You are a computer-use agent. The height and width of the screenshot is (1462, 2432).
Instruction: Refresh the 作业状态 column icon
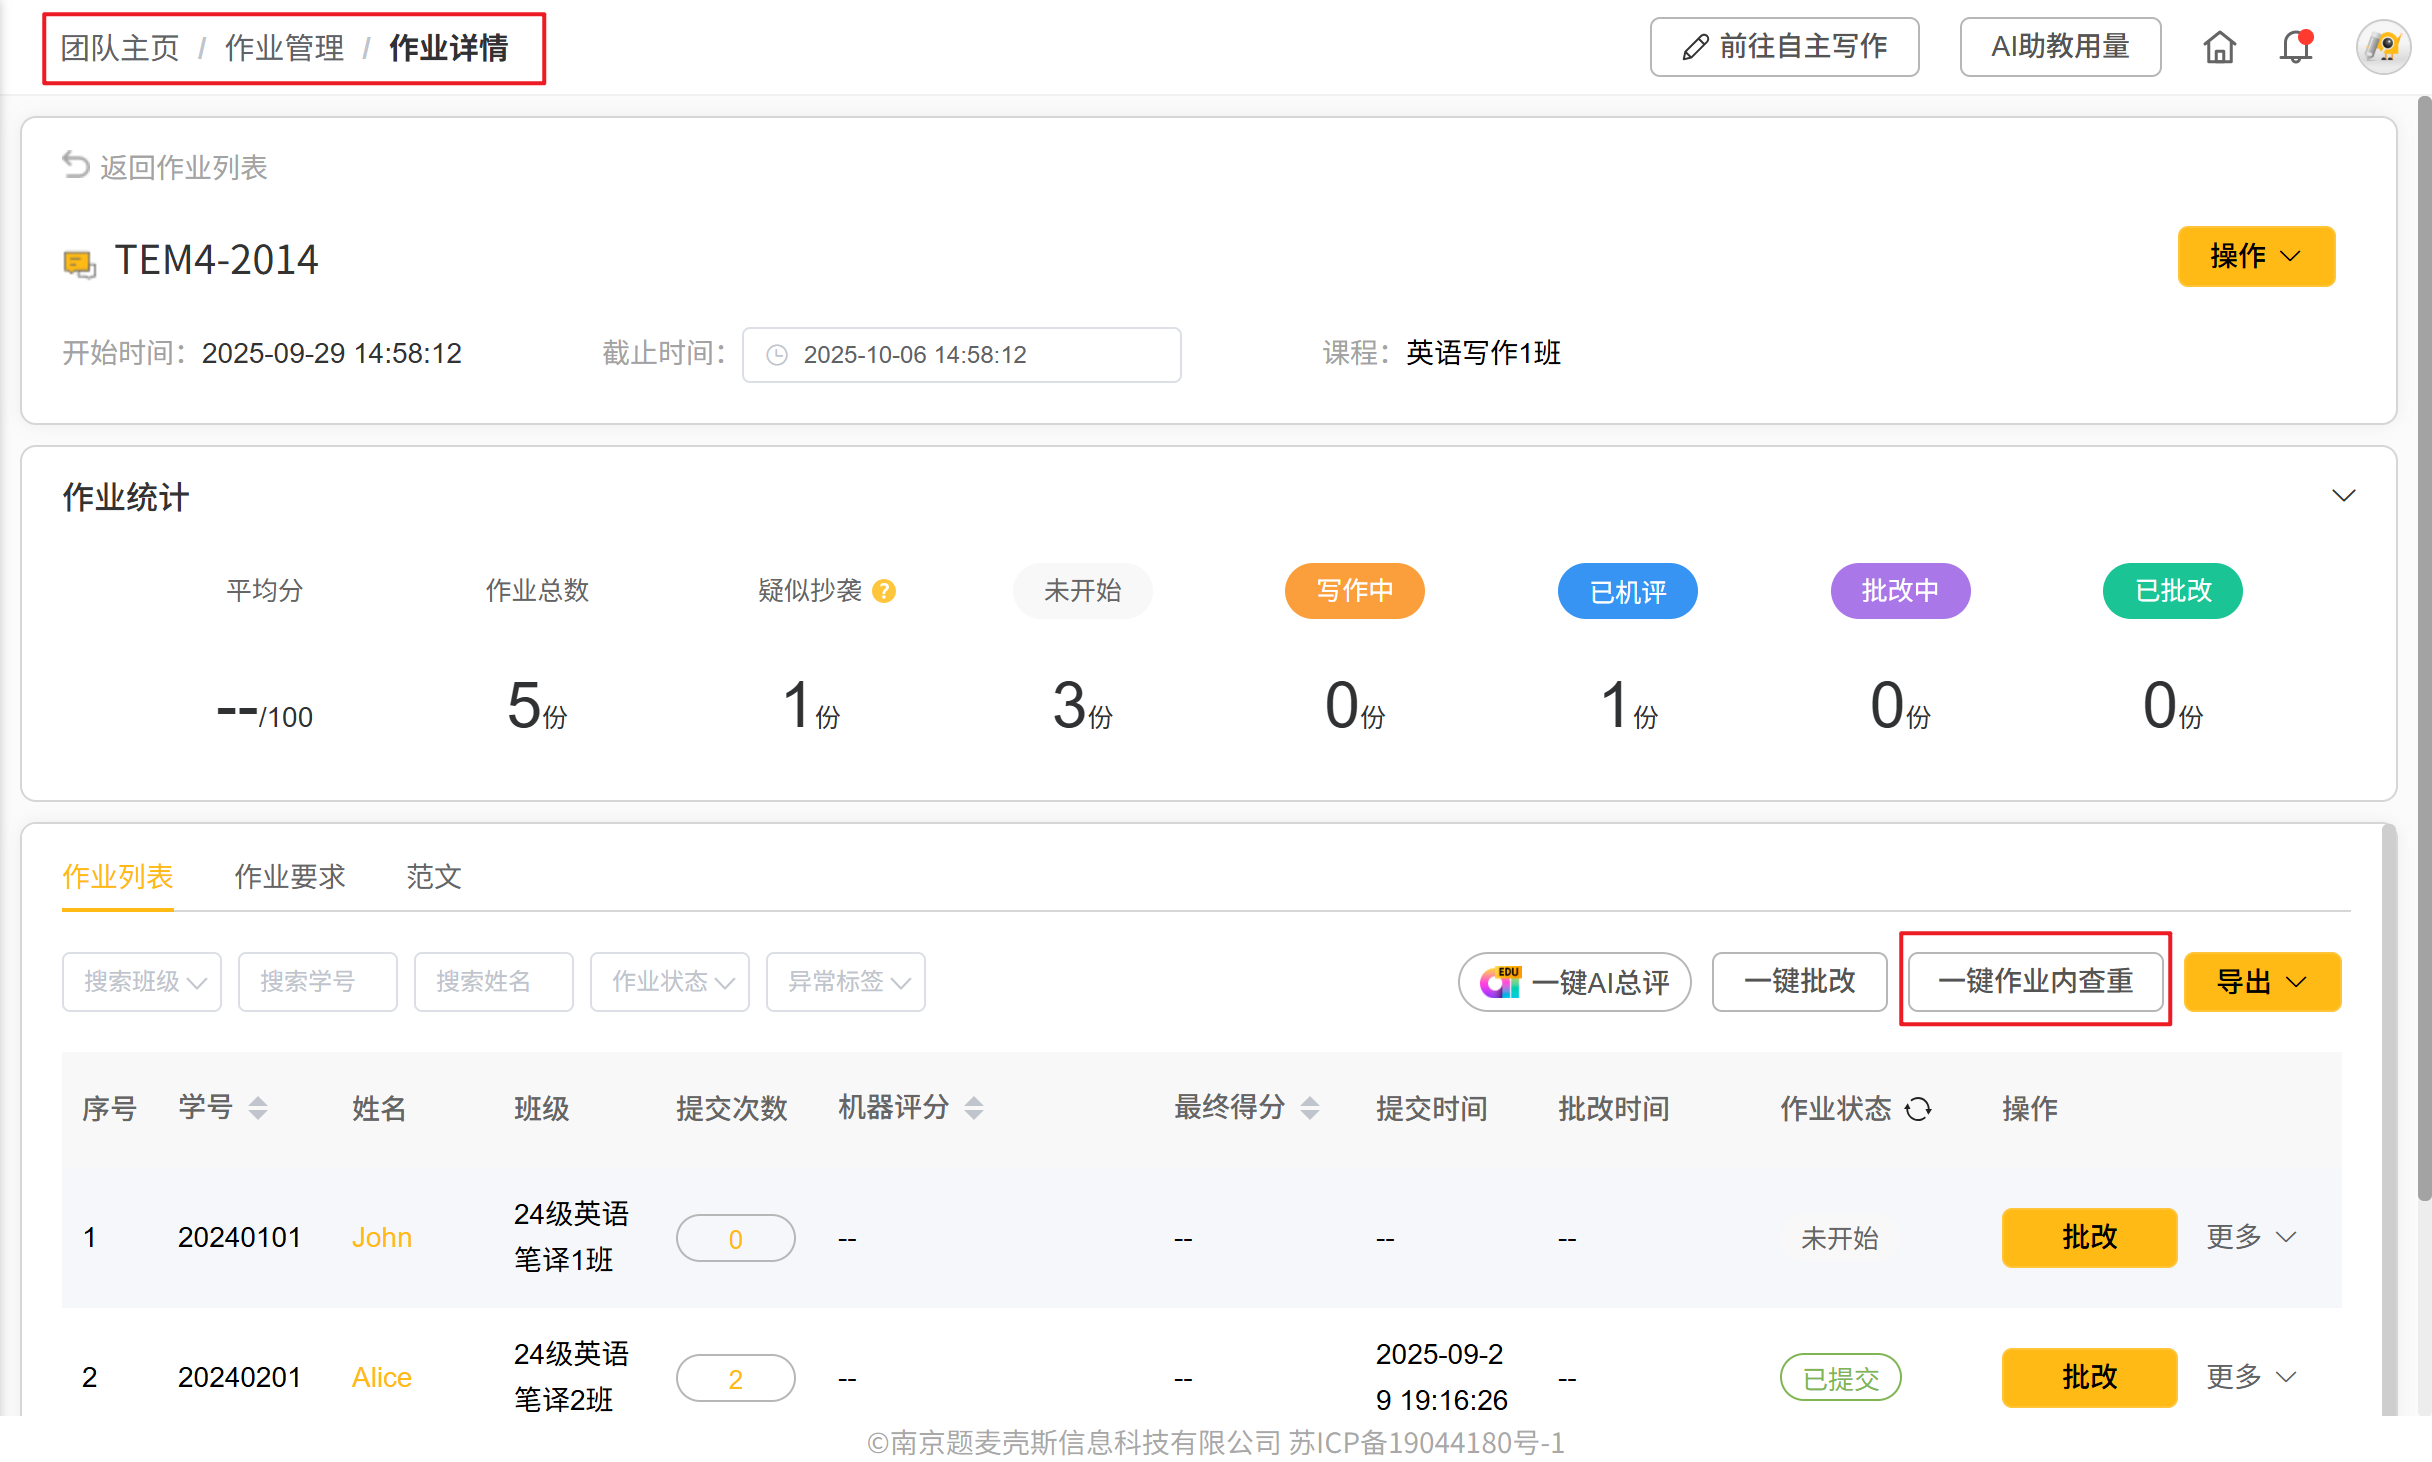(1918, 1109)
